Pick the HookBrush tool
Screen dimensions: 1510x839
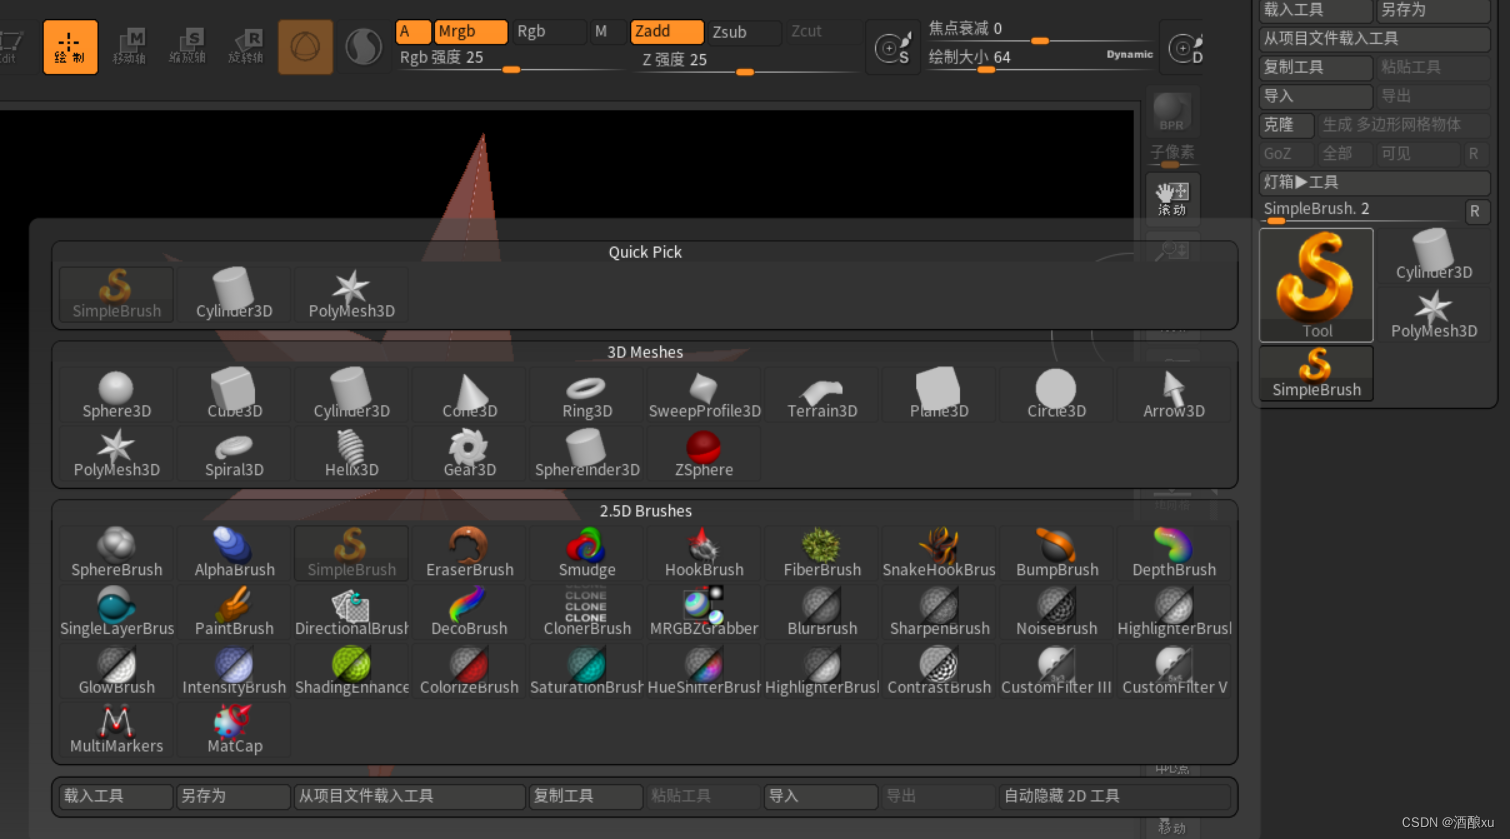[x=704, y=553]
